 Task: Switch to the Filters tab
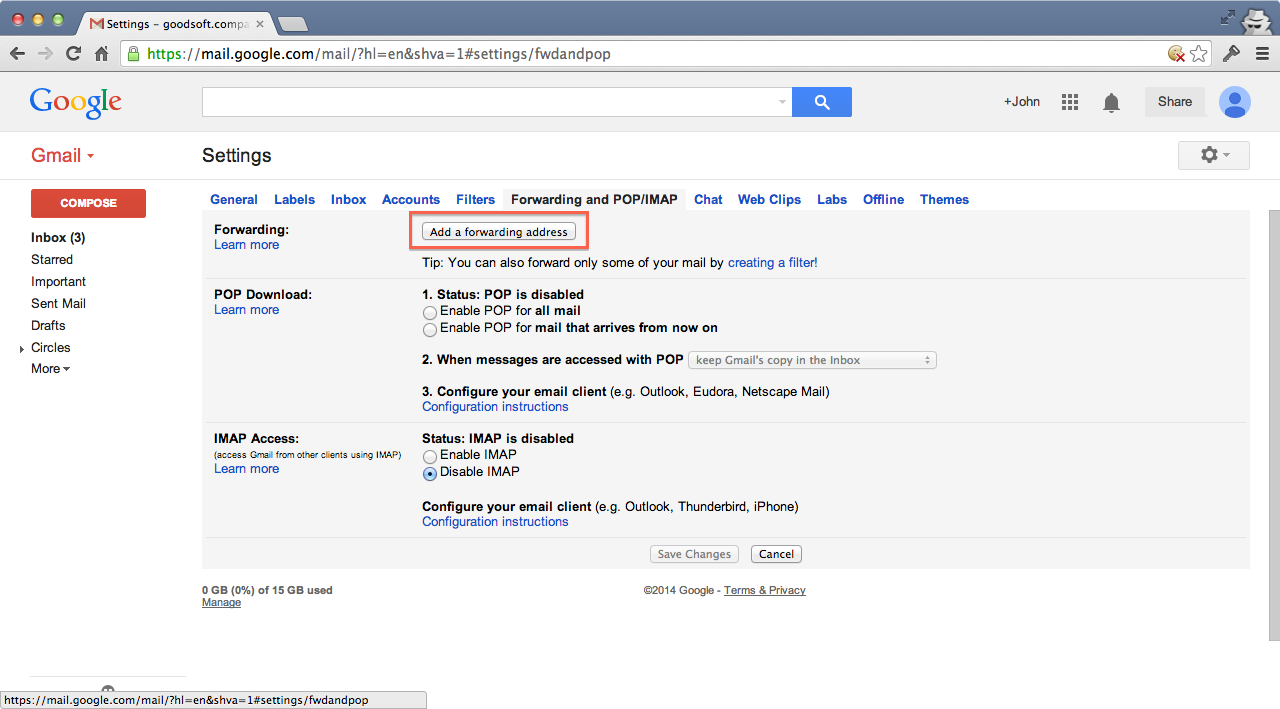[476, 200]
